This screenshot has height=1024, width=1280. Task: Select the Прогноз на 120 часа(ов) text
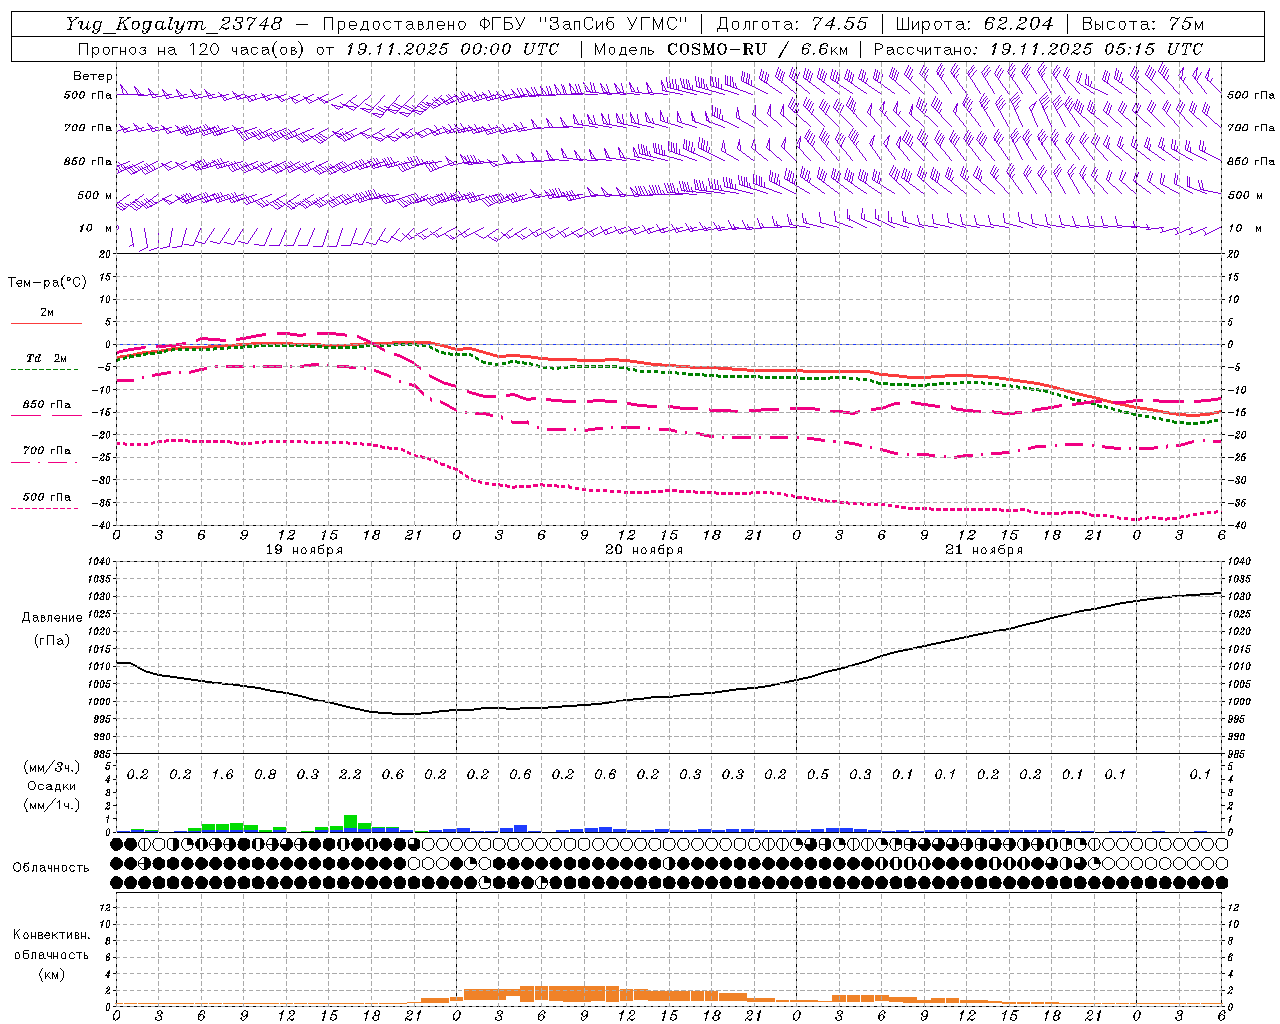(191, 49)
